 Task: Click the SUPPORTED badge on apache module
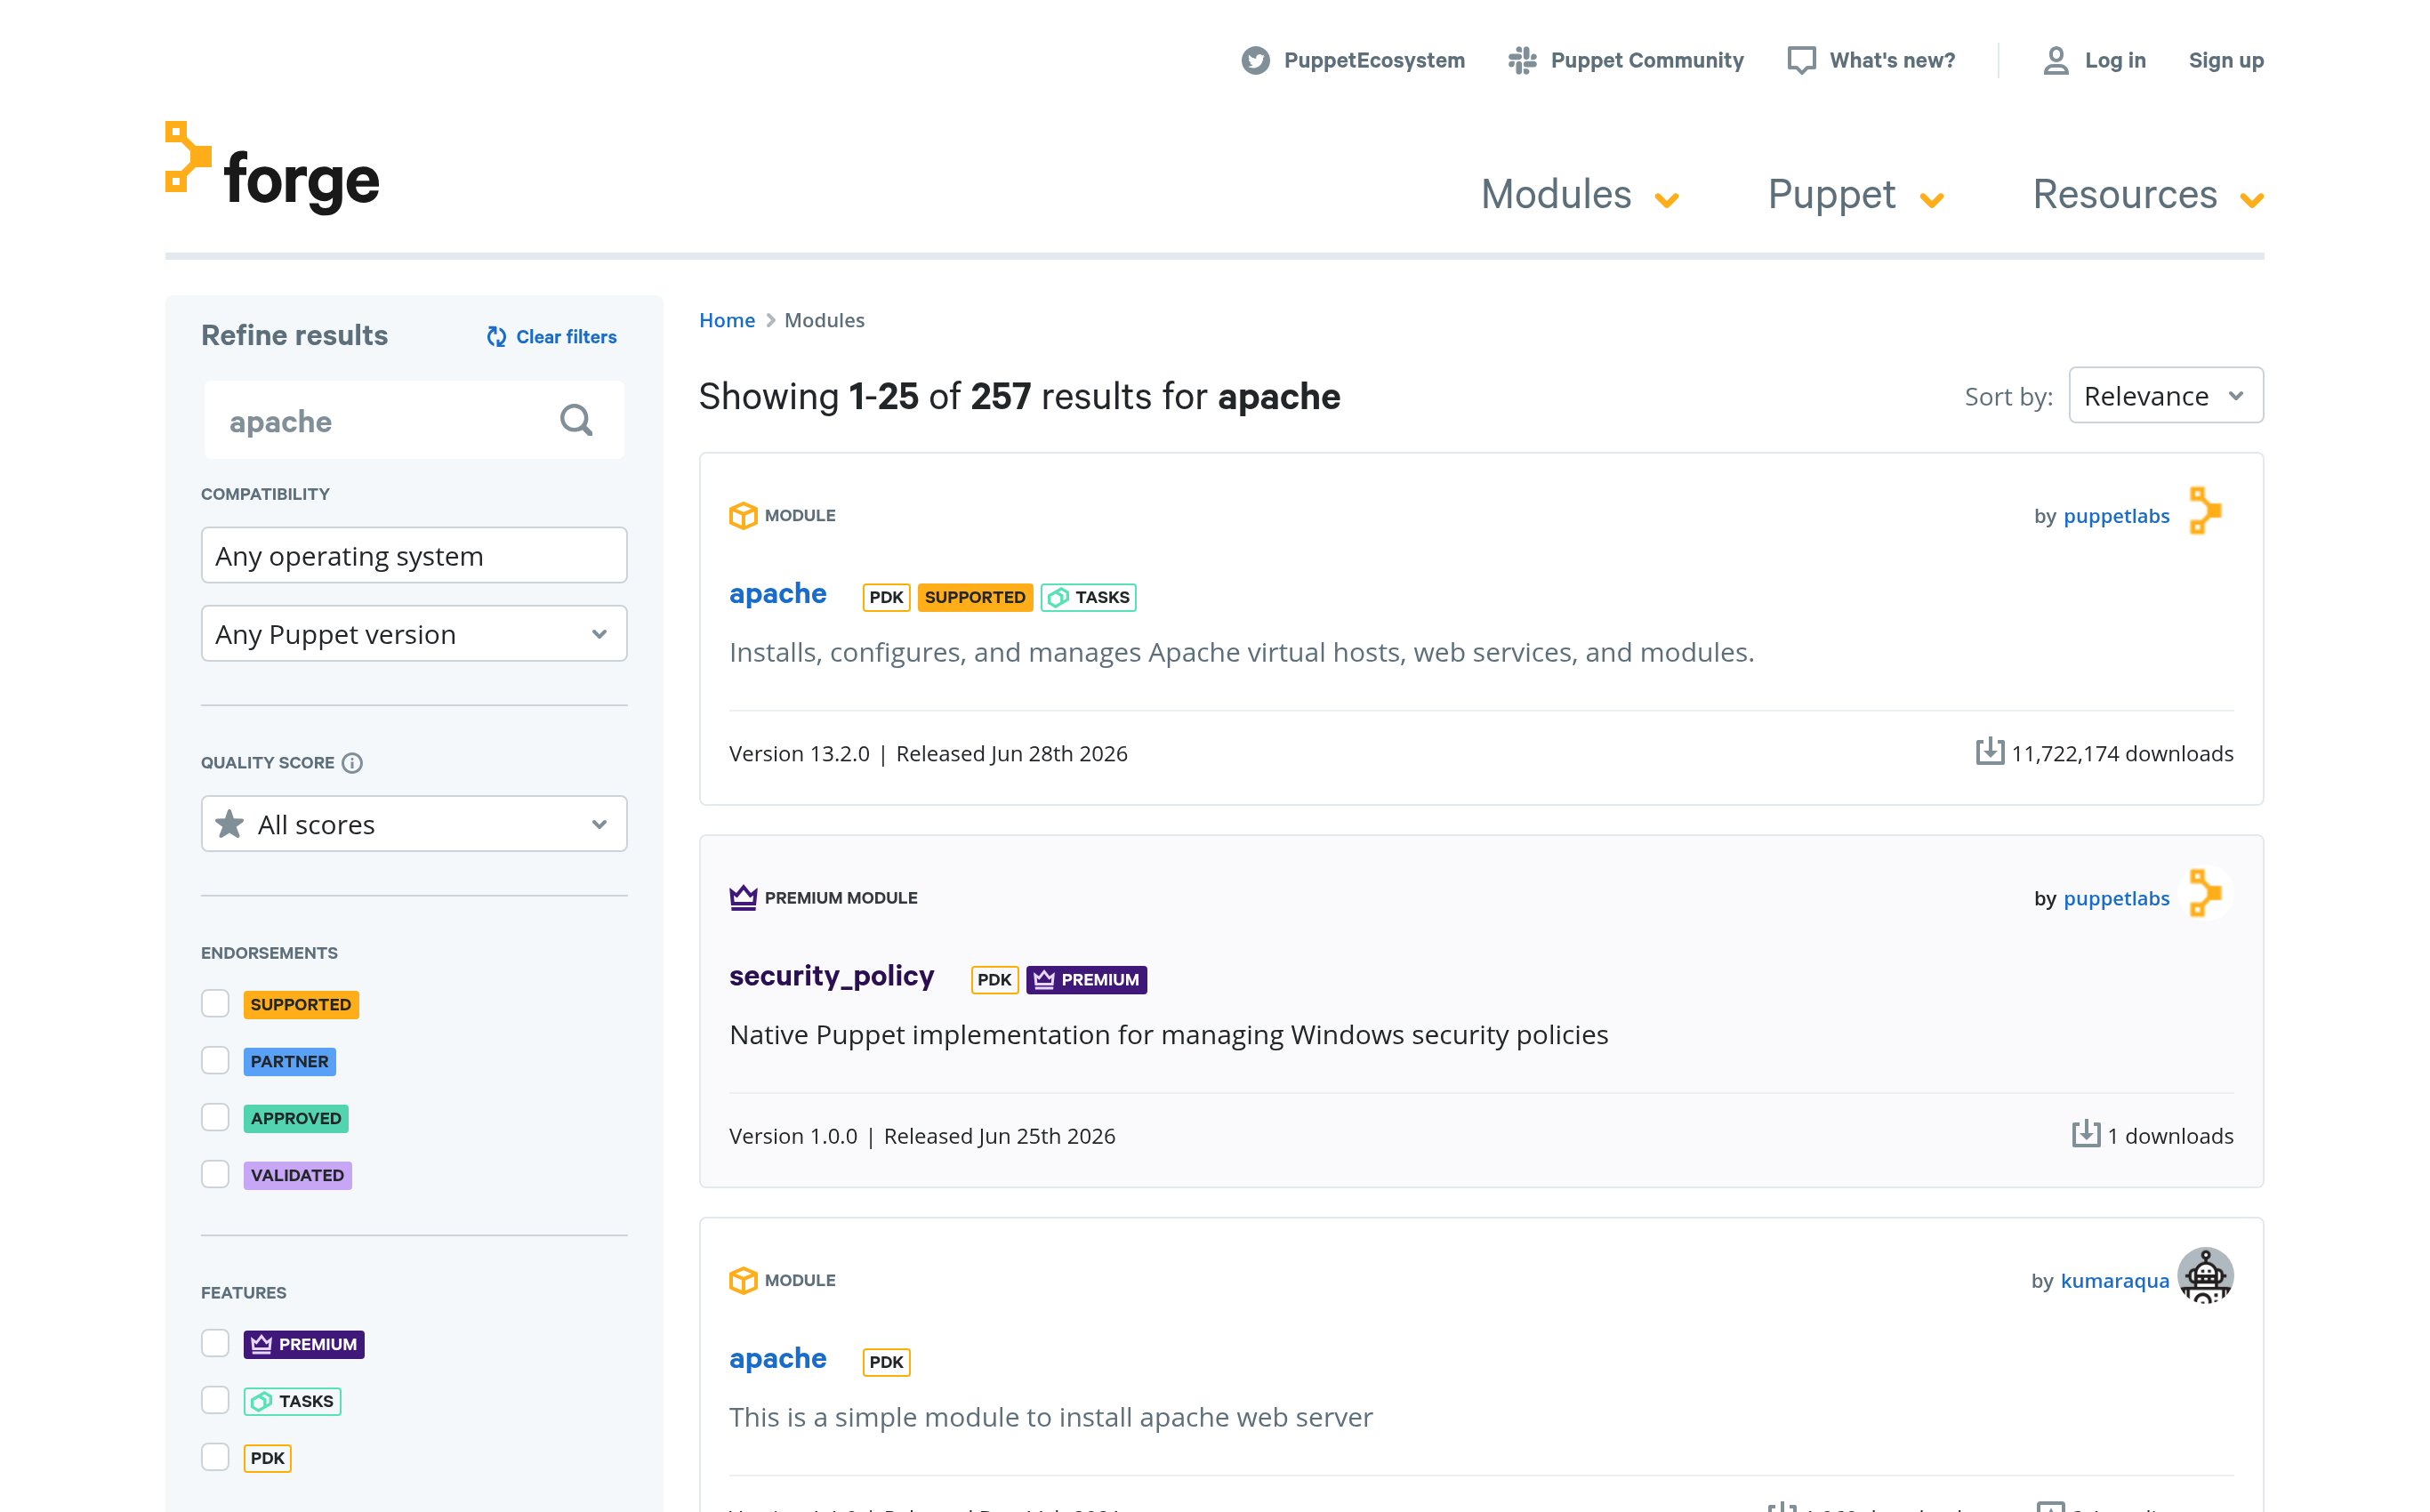(x=975, y=597)
